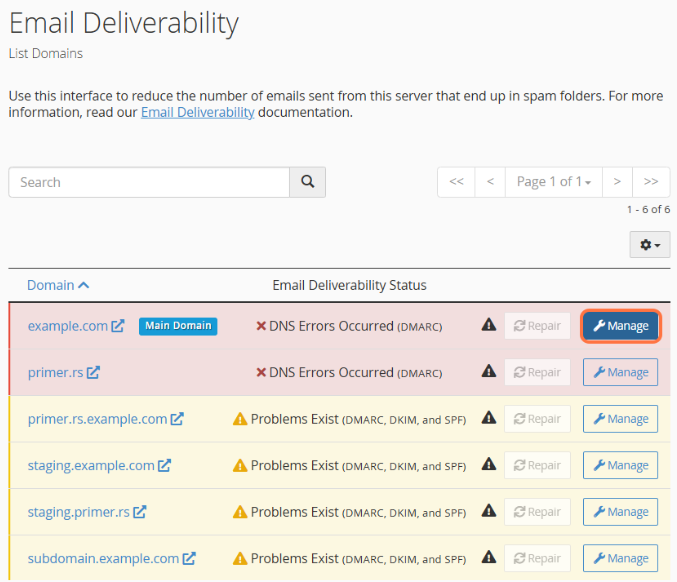The image size is (677, 582).
Task: Click the '1 - 6 of 6' count text
Action: (649, 209)
